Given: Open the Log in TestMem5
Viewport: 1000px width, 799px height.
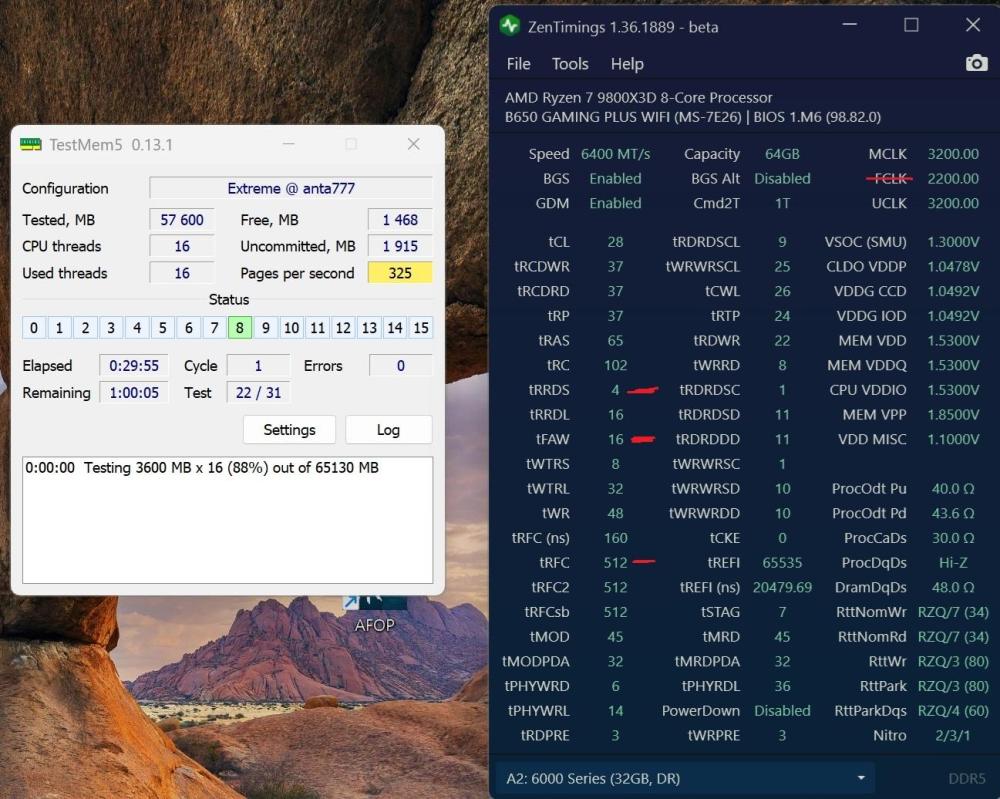Looking at the screenshot, I should tap(388, 430).
